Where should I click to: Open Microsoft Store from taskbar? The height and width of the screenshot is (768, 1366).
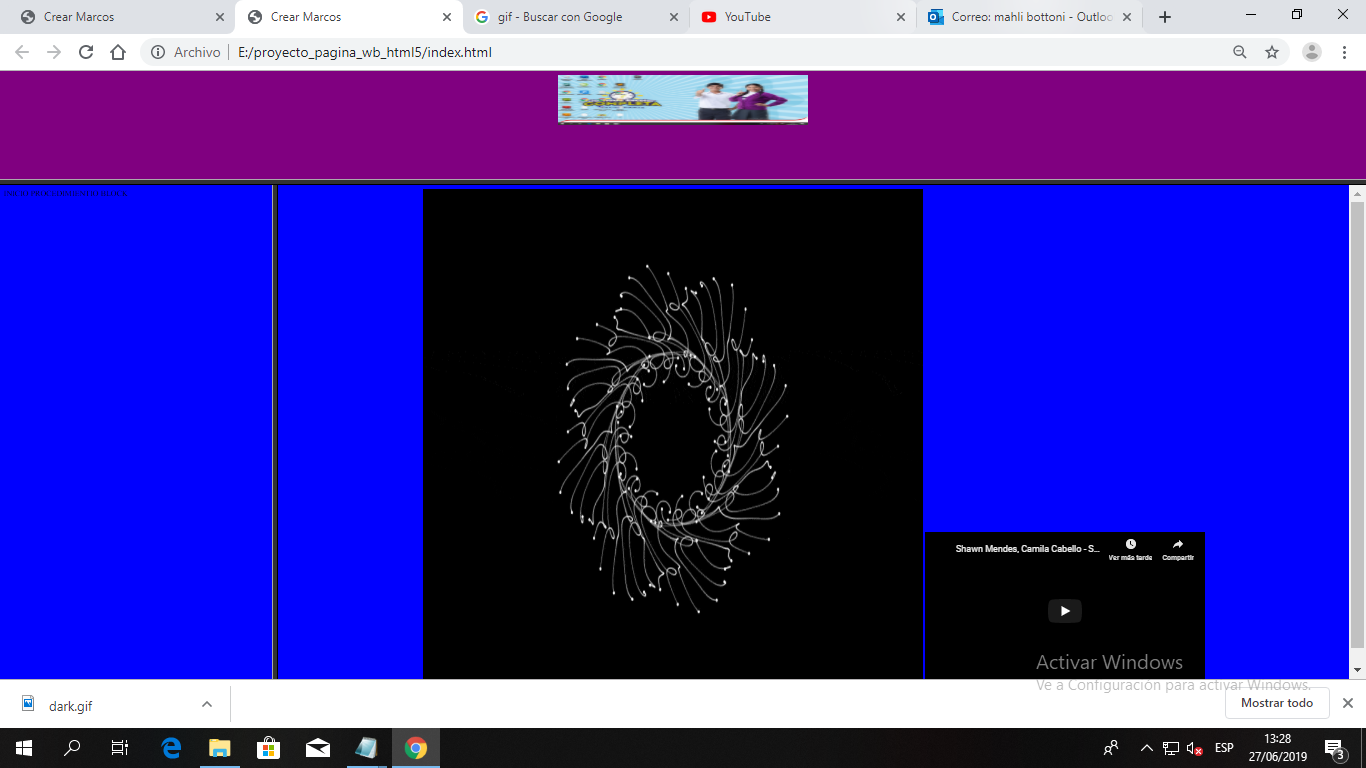(269, 748)
